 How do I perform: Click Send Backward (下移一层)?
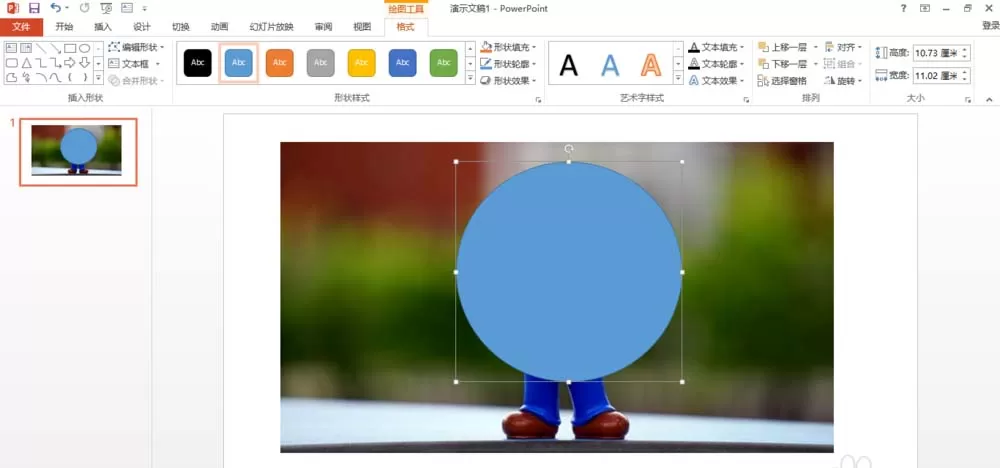[x=783, y=64]
